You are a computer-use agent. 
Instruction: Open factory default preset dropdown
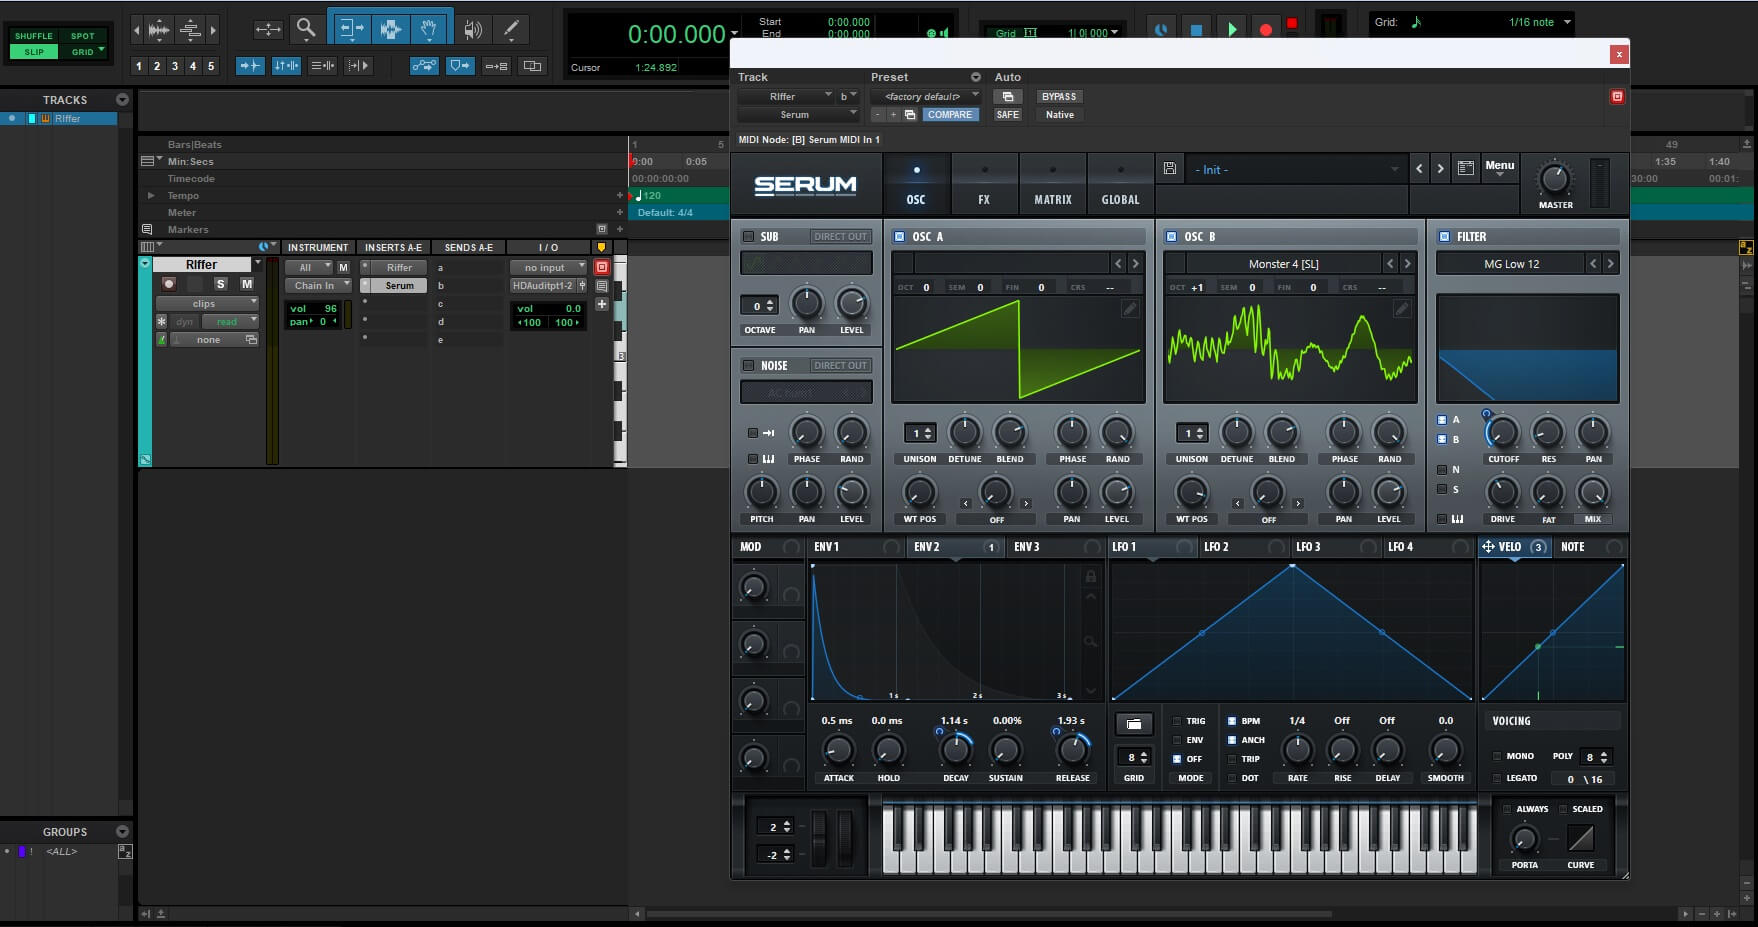coord(925,97)
